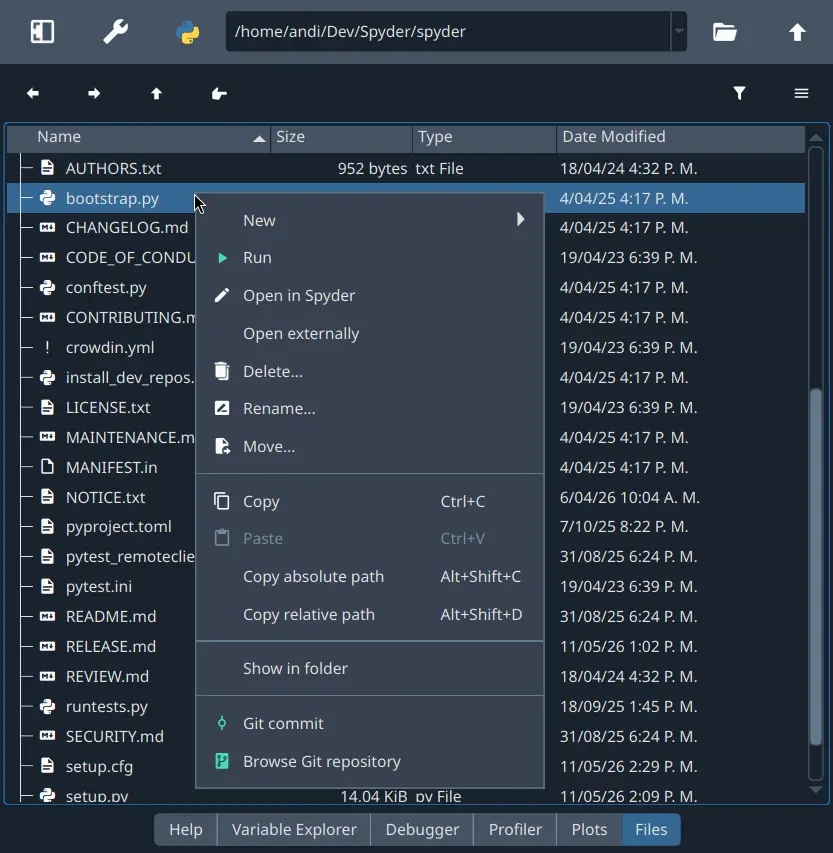Click the 952 bytes size cell

[372, 169]
